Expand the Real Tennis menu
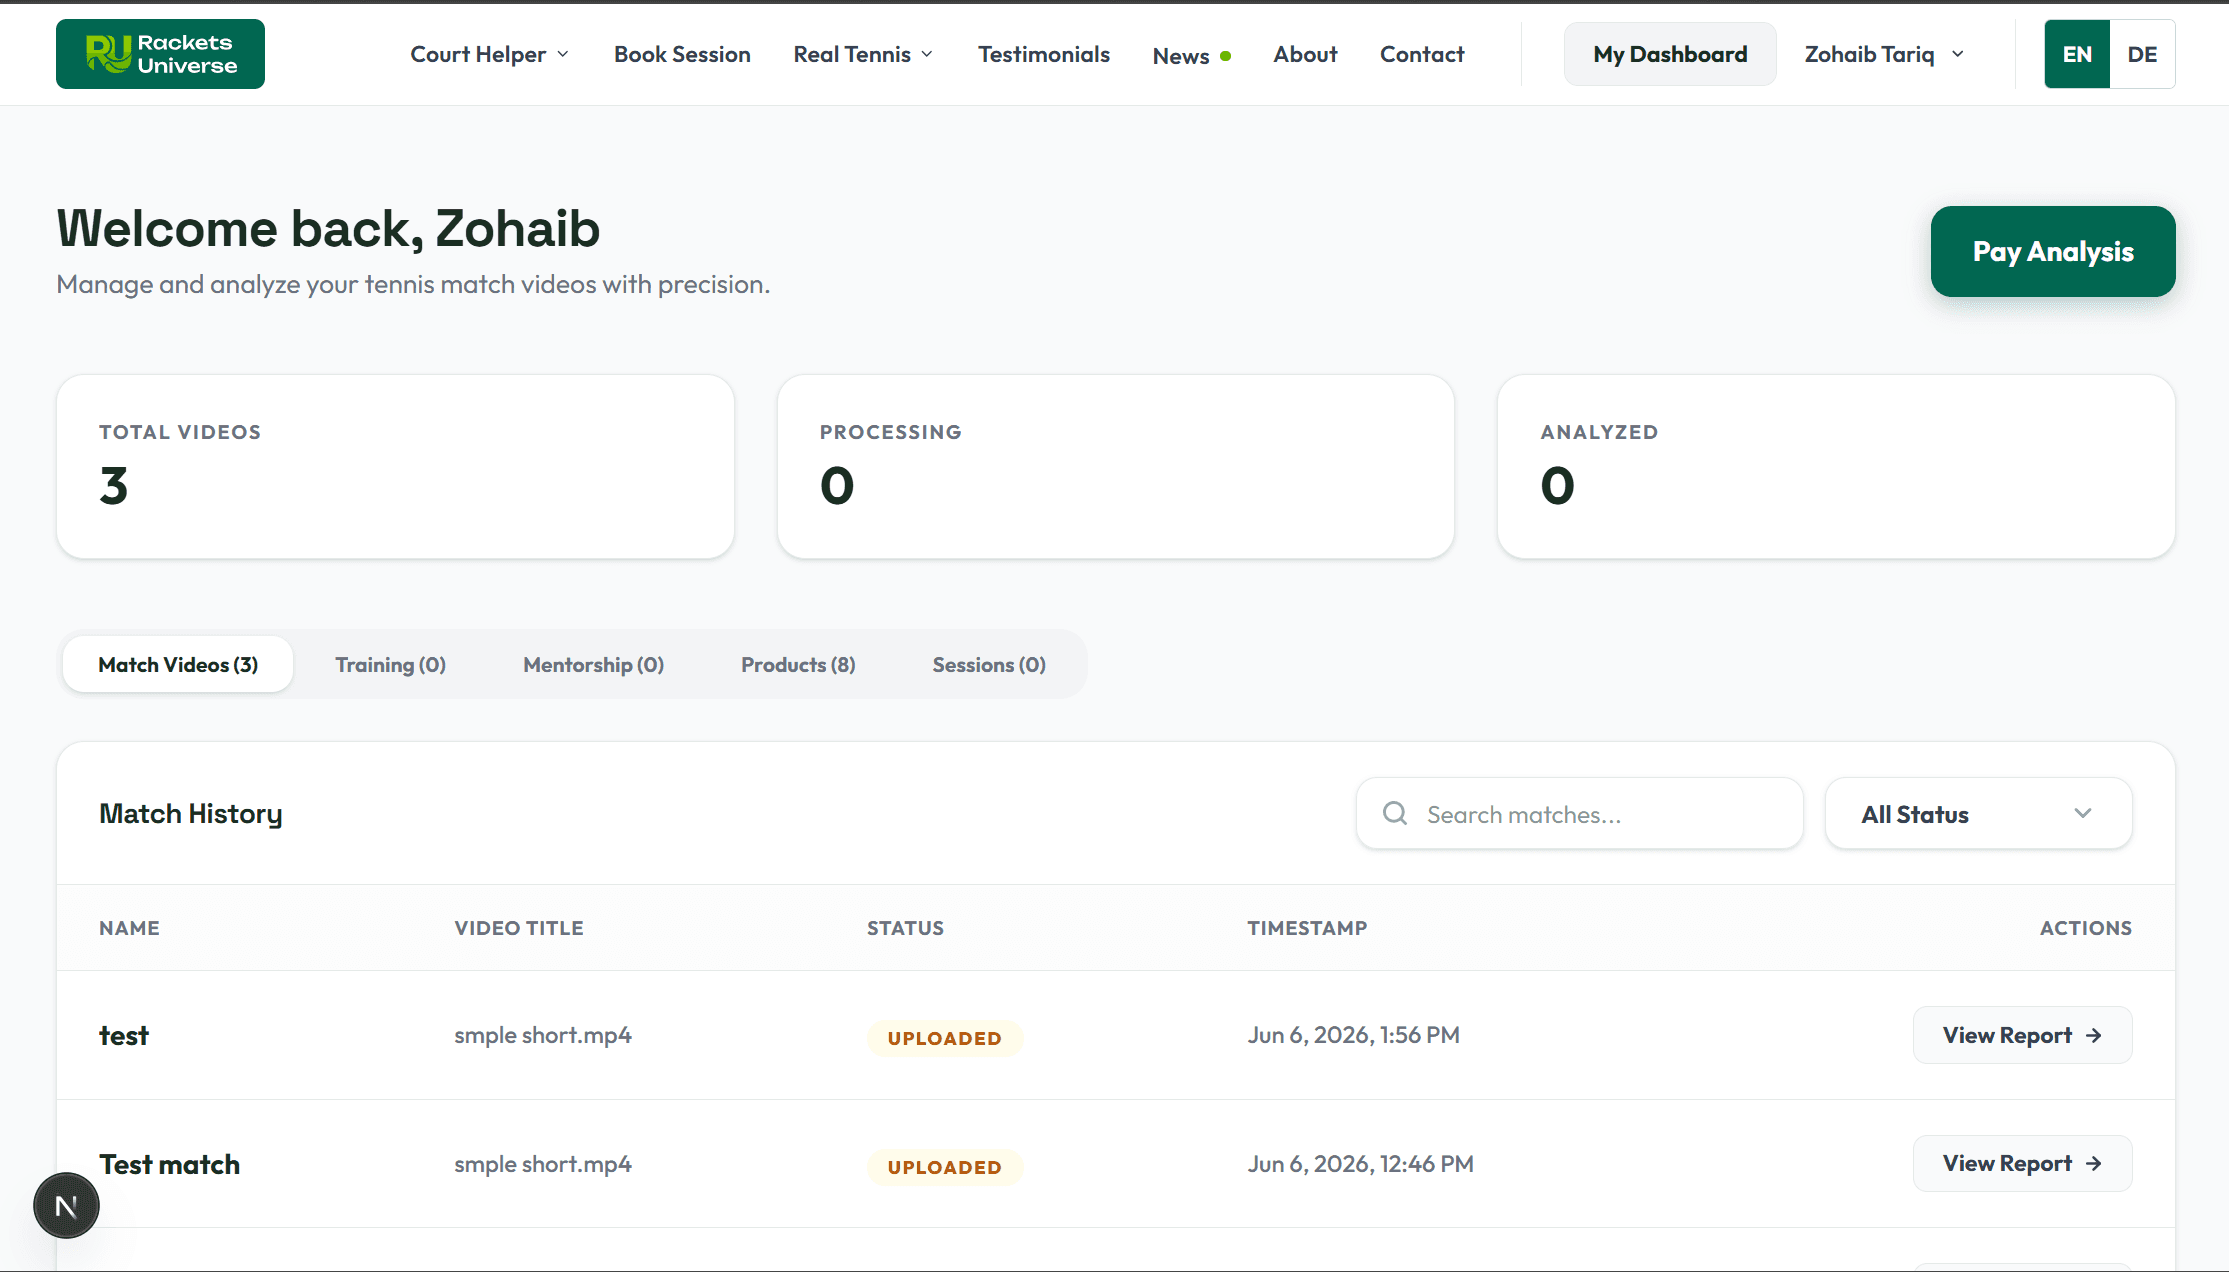The width and height of the screenshot is (2229, 1272). click(x=863, y=54)
